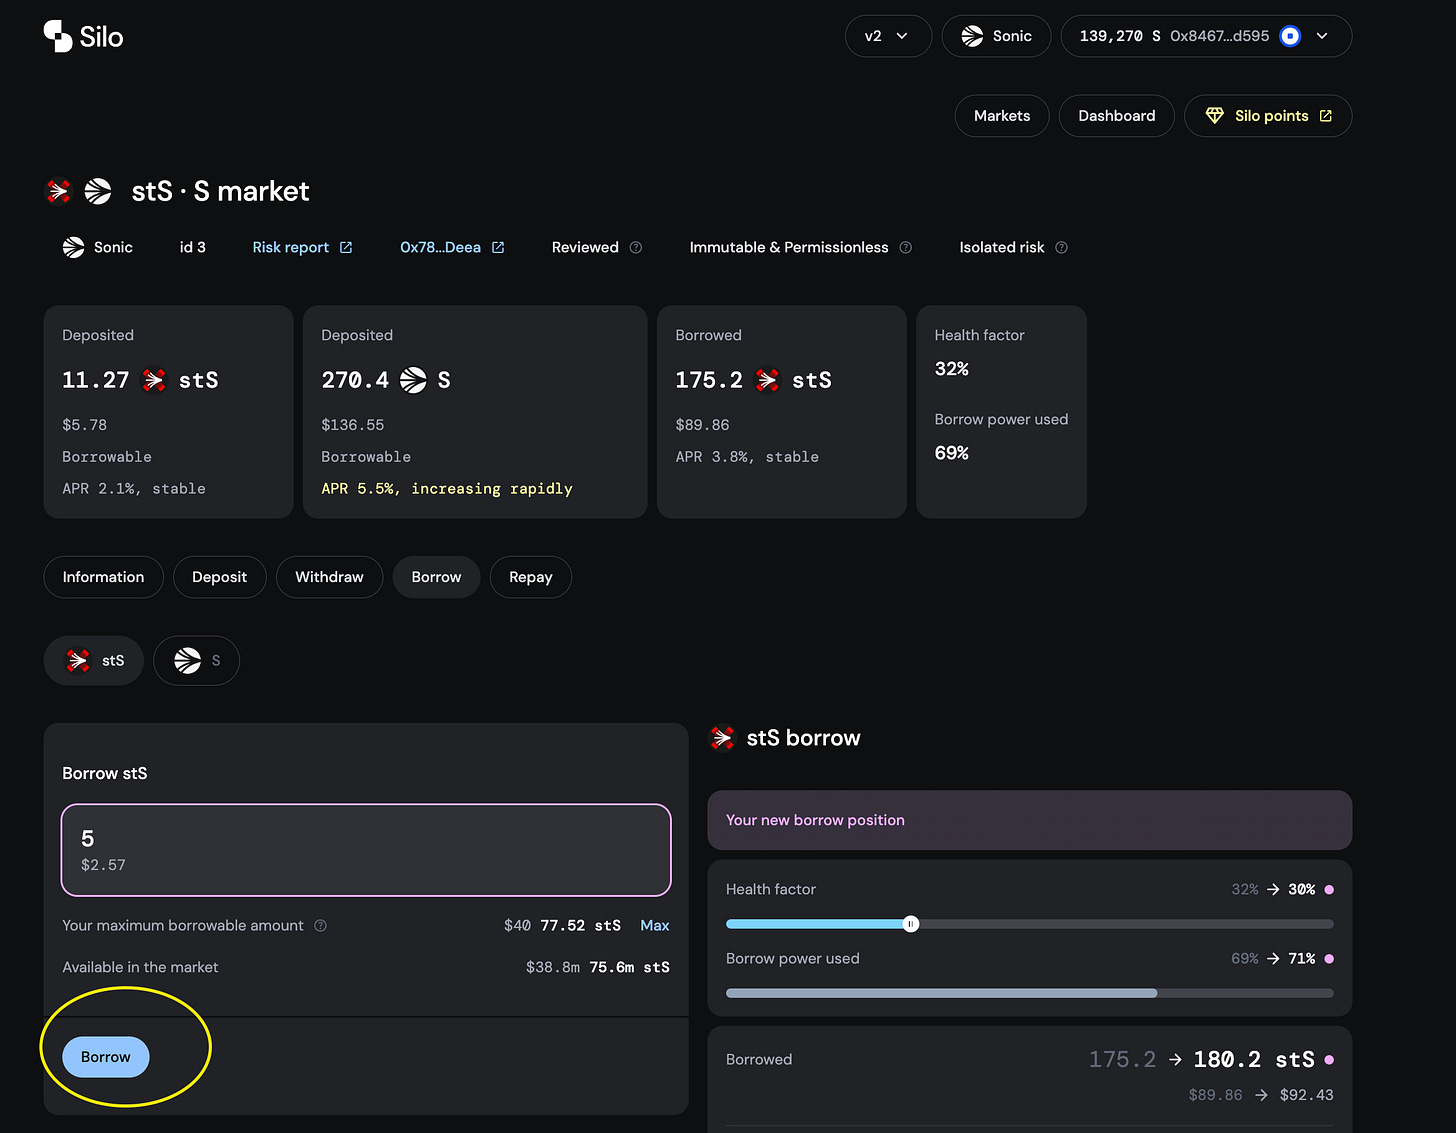Click the info icon beside maximum borrowable amount
The width and height of the screenshot is (1456, 1133).
pos(320,926)
